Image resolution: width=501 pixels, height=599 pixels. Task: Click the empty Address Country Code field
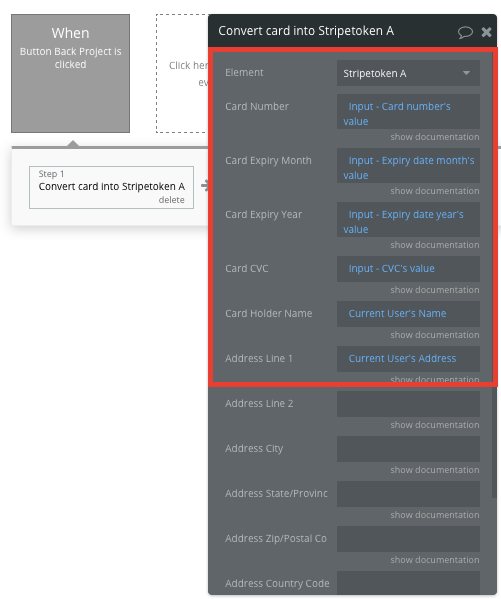408,583
